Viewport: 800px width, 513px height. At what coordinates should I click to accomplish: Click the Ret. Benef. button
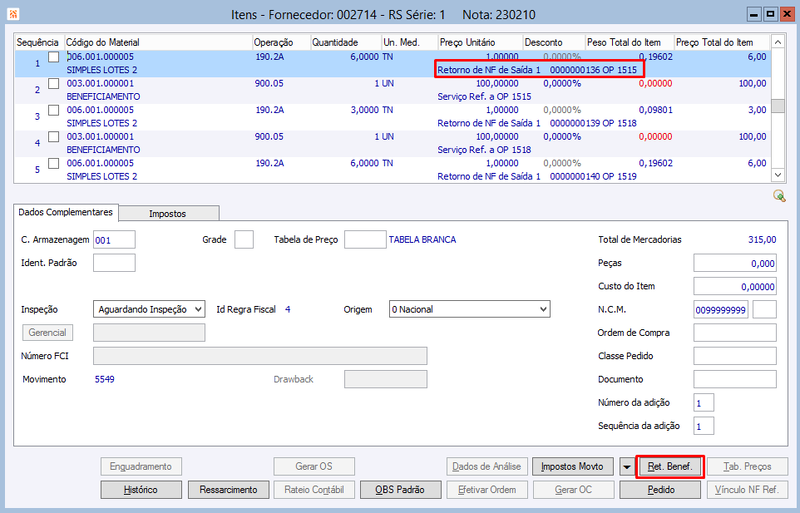click(x=670, y=467)
